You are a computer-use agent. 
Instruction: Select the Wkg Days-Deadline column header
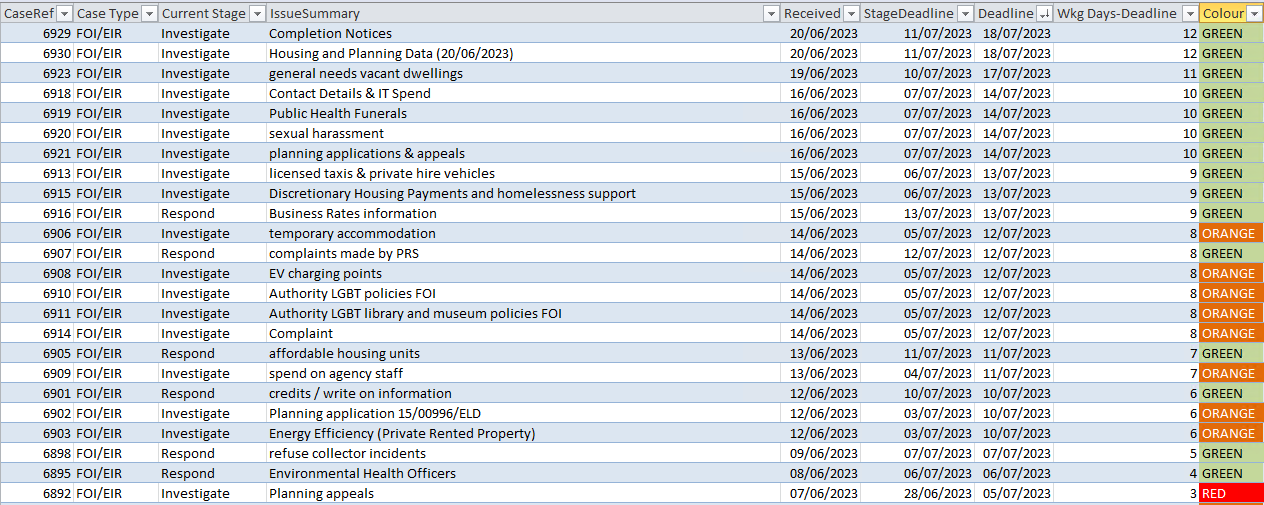(x=1127, y=13)
